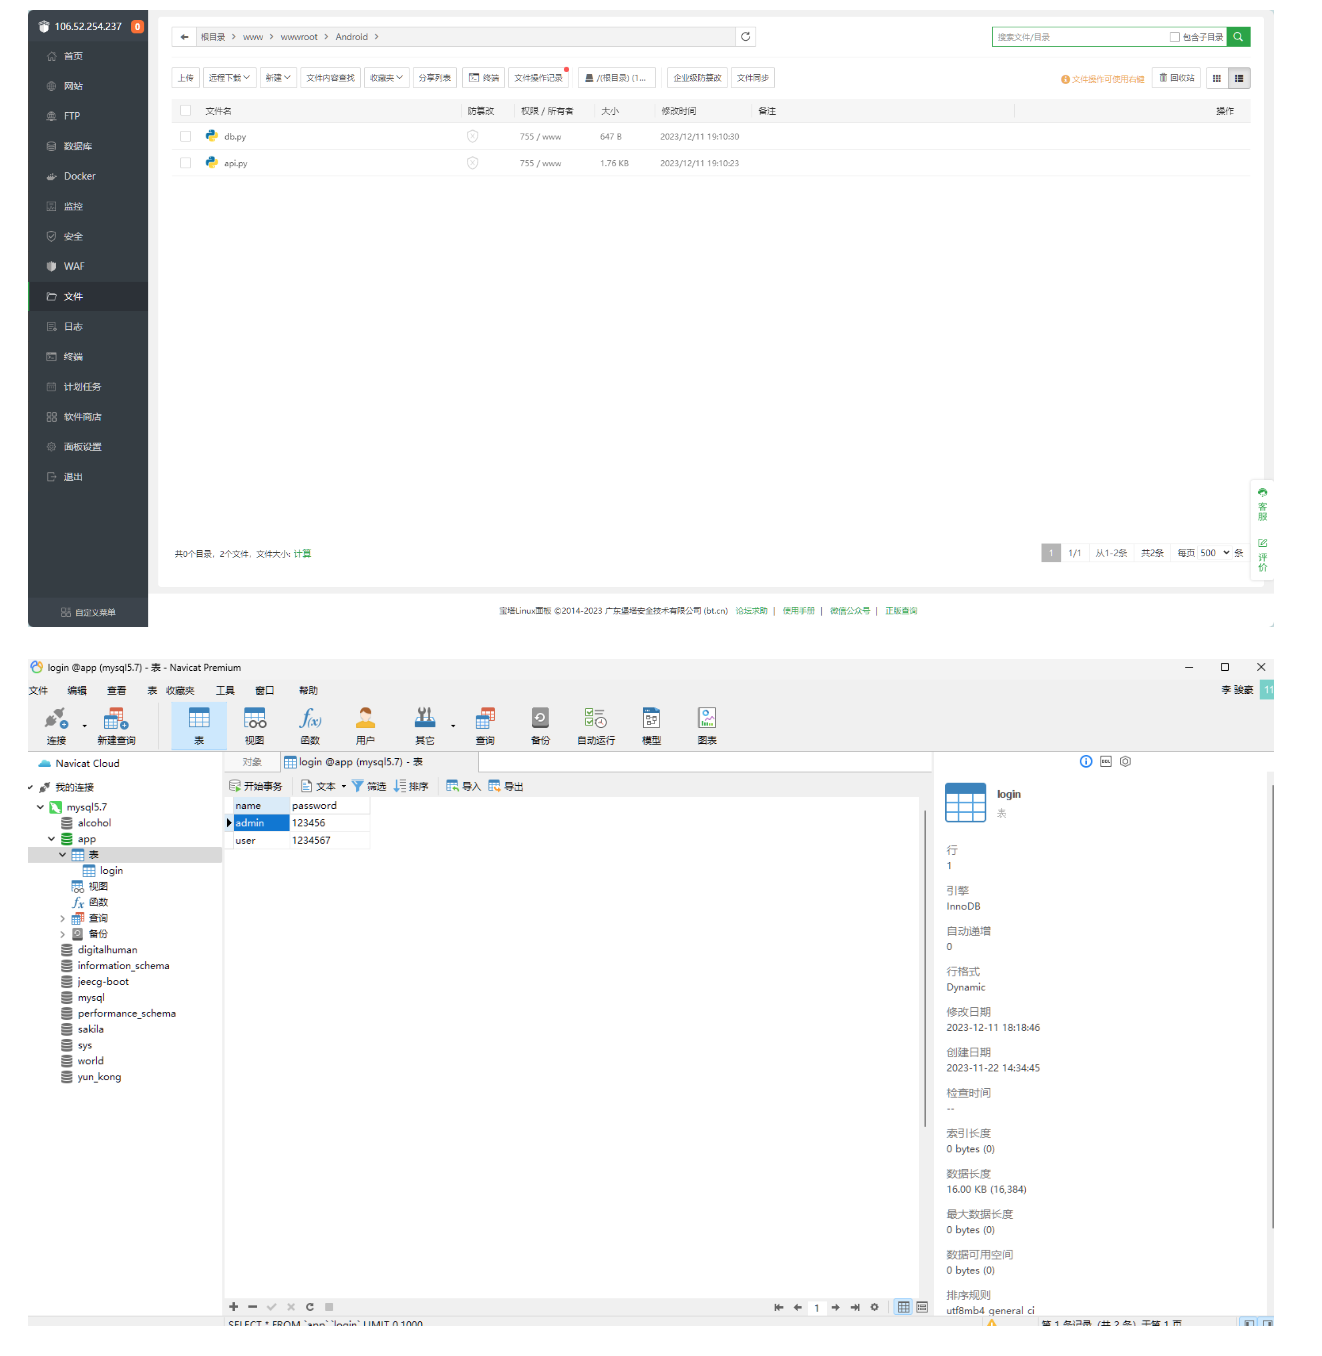Viewport: 1322px width, 1356px height.
Task: Check the db.py row checkbox
Action: pyautogui.click(x=185, y=136)
